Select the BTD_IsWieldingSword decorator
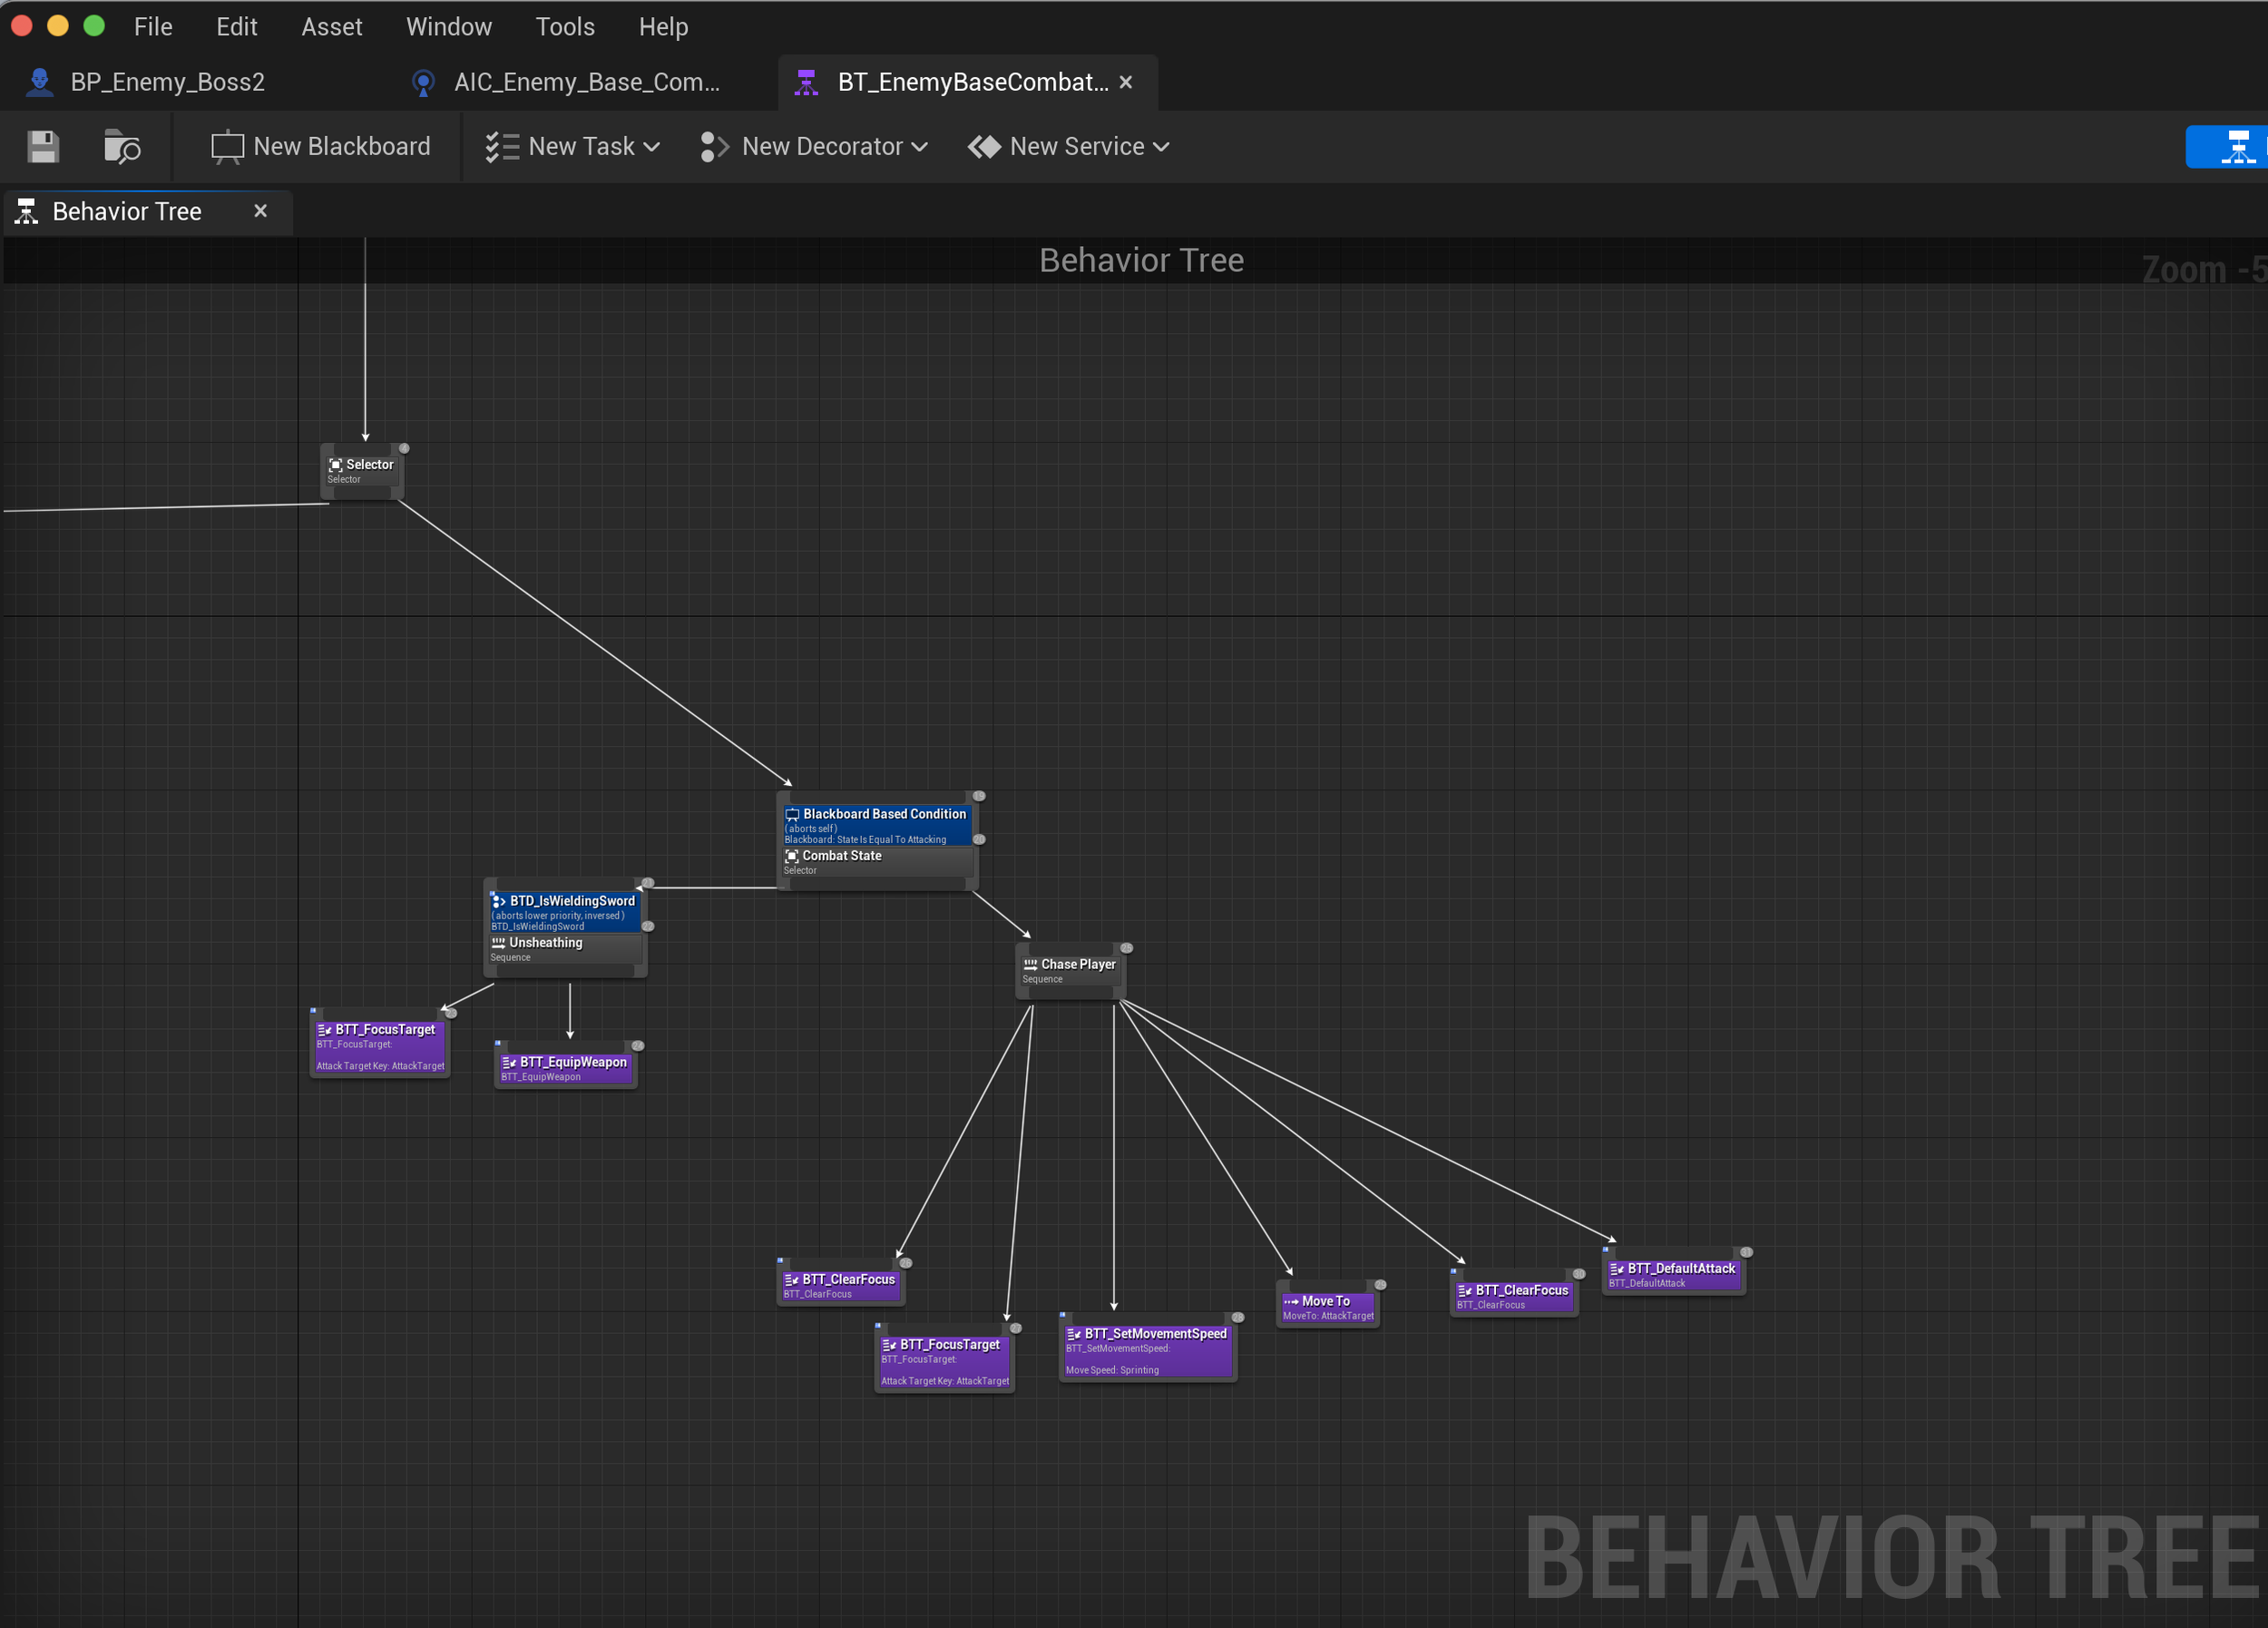Image resolution: width=2268 pixels, height=1628 pixels. [565, 911]
